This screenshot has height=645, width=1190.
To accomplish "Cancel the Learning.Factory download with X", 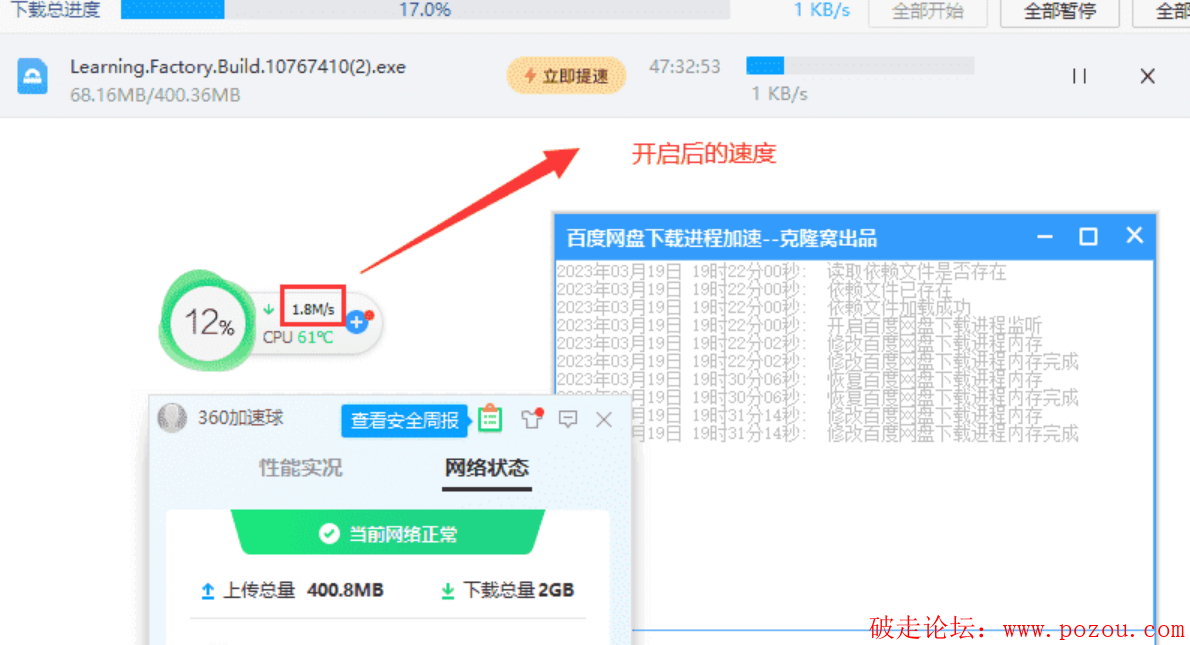I will pos(1148,76).
